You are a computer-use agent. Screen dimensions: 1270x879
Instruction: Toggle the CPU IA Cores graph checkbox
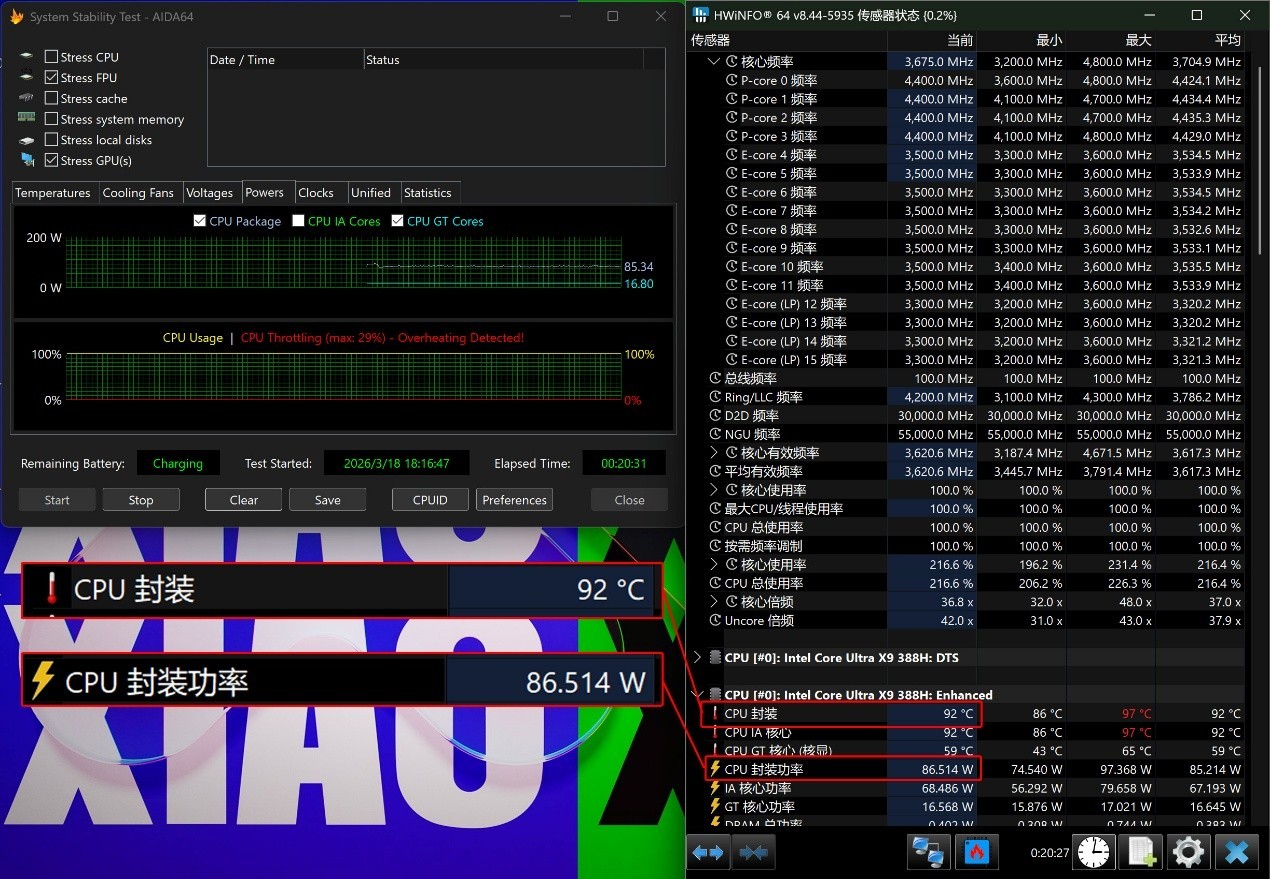[298, 221]
